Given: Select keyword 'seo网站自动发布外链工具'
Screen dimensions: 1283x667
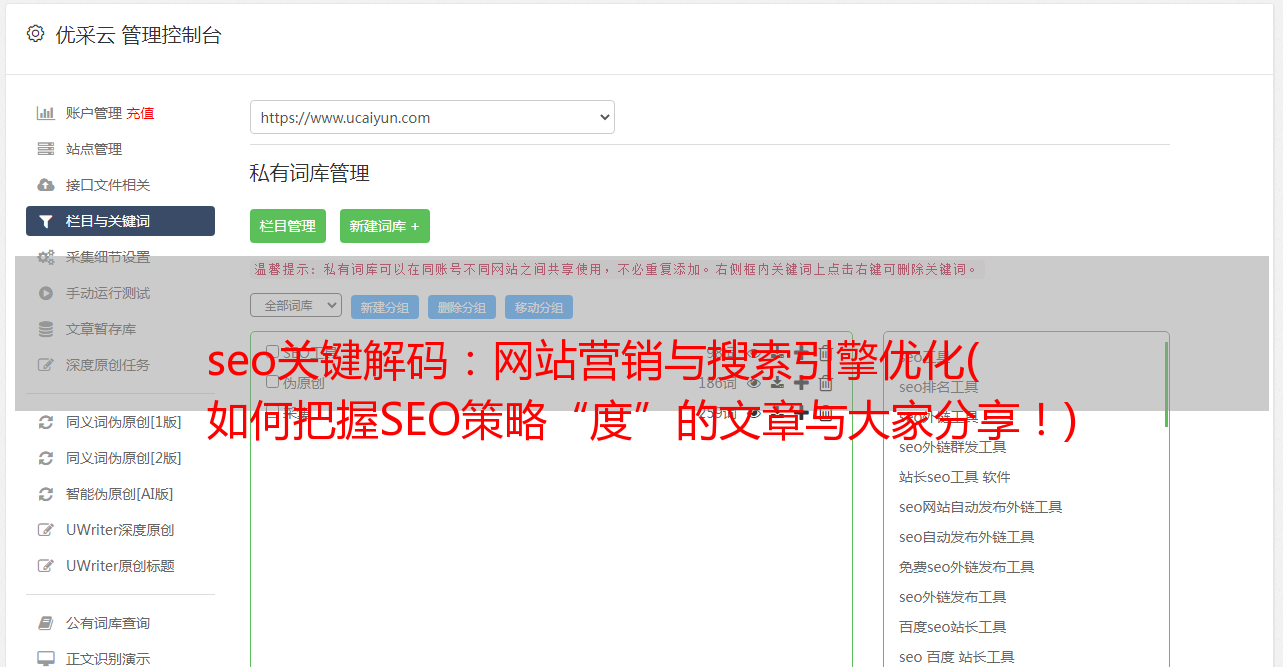Looking at the screenshot, I should click(x=981, y=507).
